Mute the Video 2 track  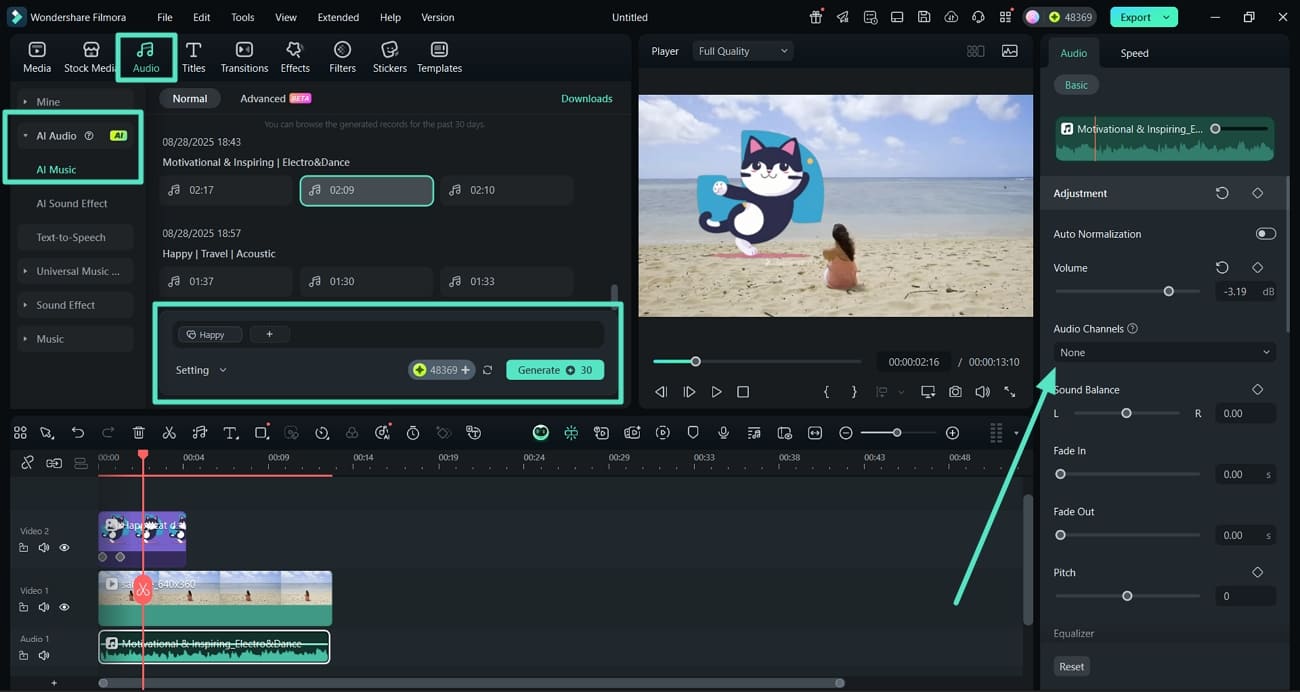click(x=44, y=548)
